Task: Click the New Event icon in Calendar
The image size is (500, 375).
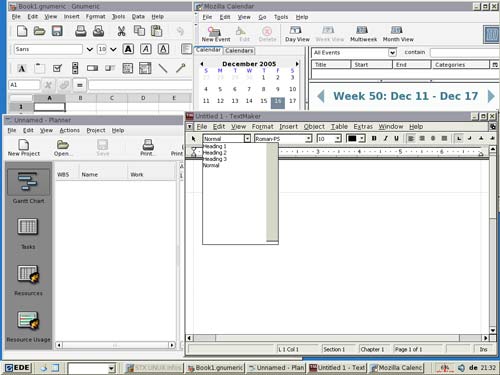Action: coord(216,34)
